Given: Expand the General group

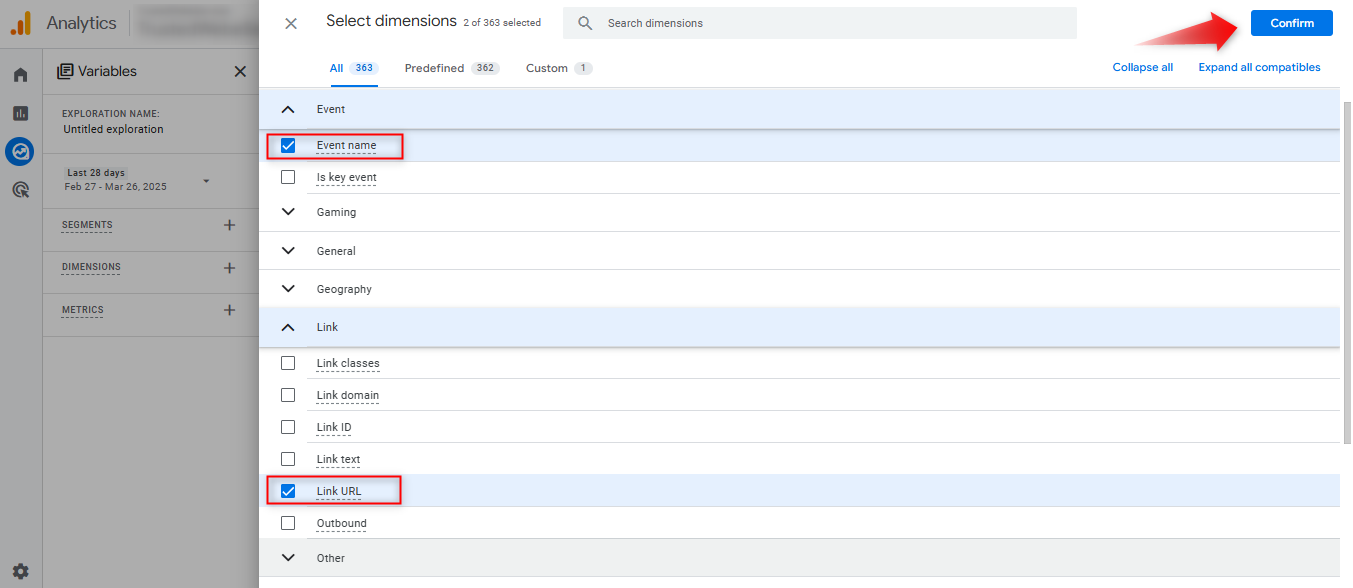Looking at the screenshot, I should [288, 251].
